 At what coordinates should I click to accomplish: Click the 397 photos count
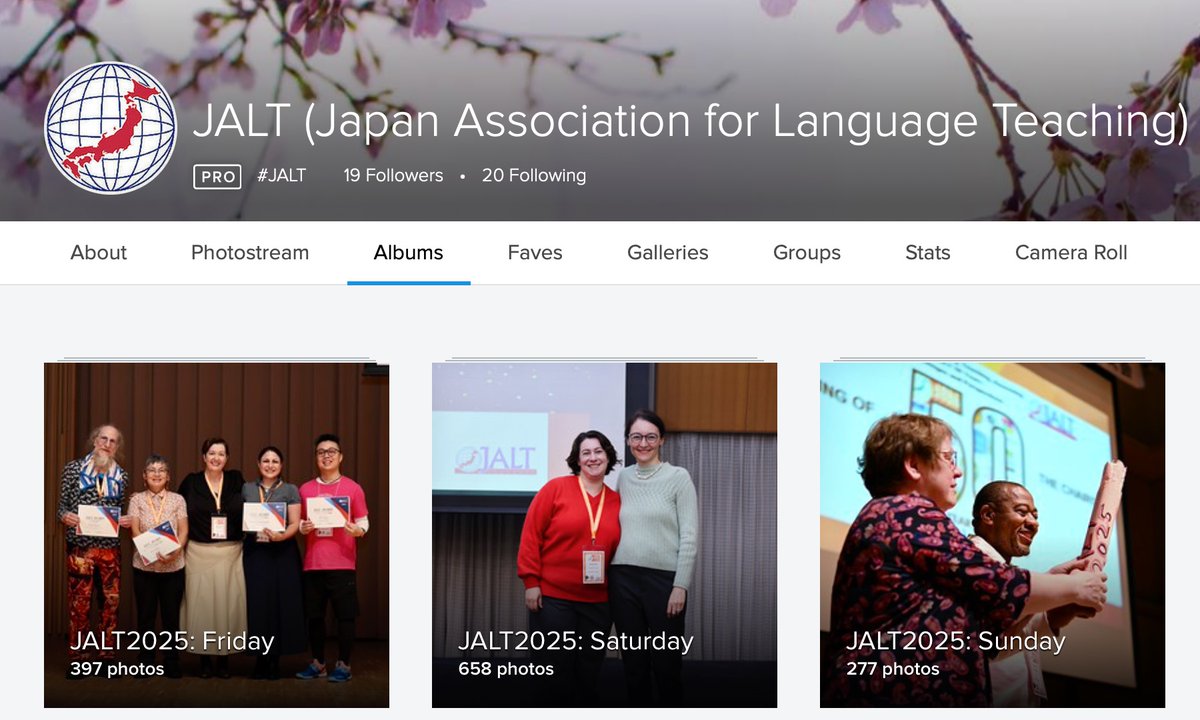pyautogui.click(x=117, y=669)
